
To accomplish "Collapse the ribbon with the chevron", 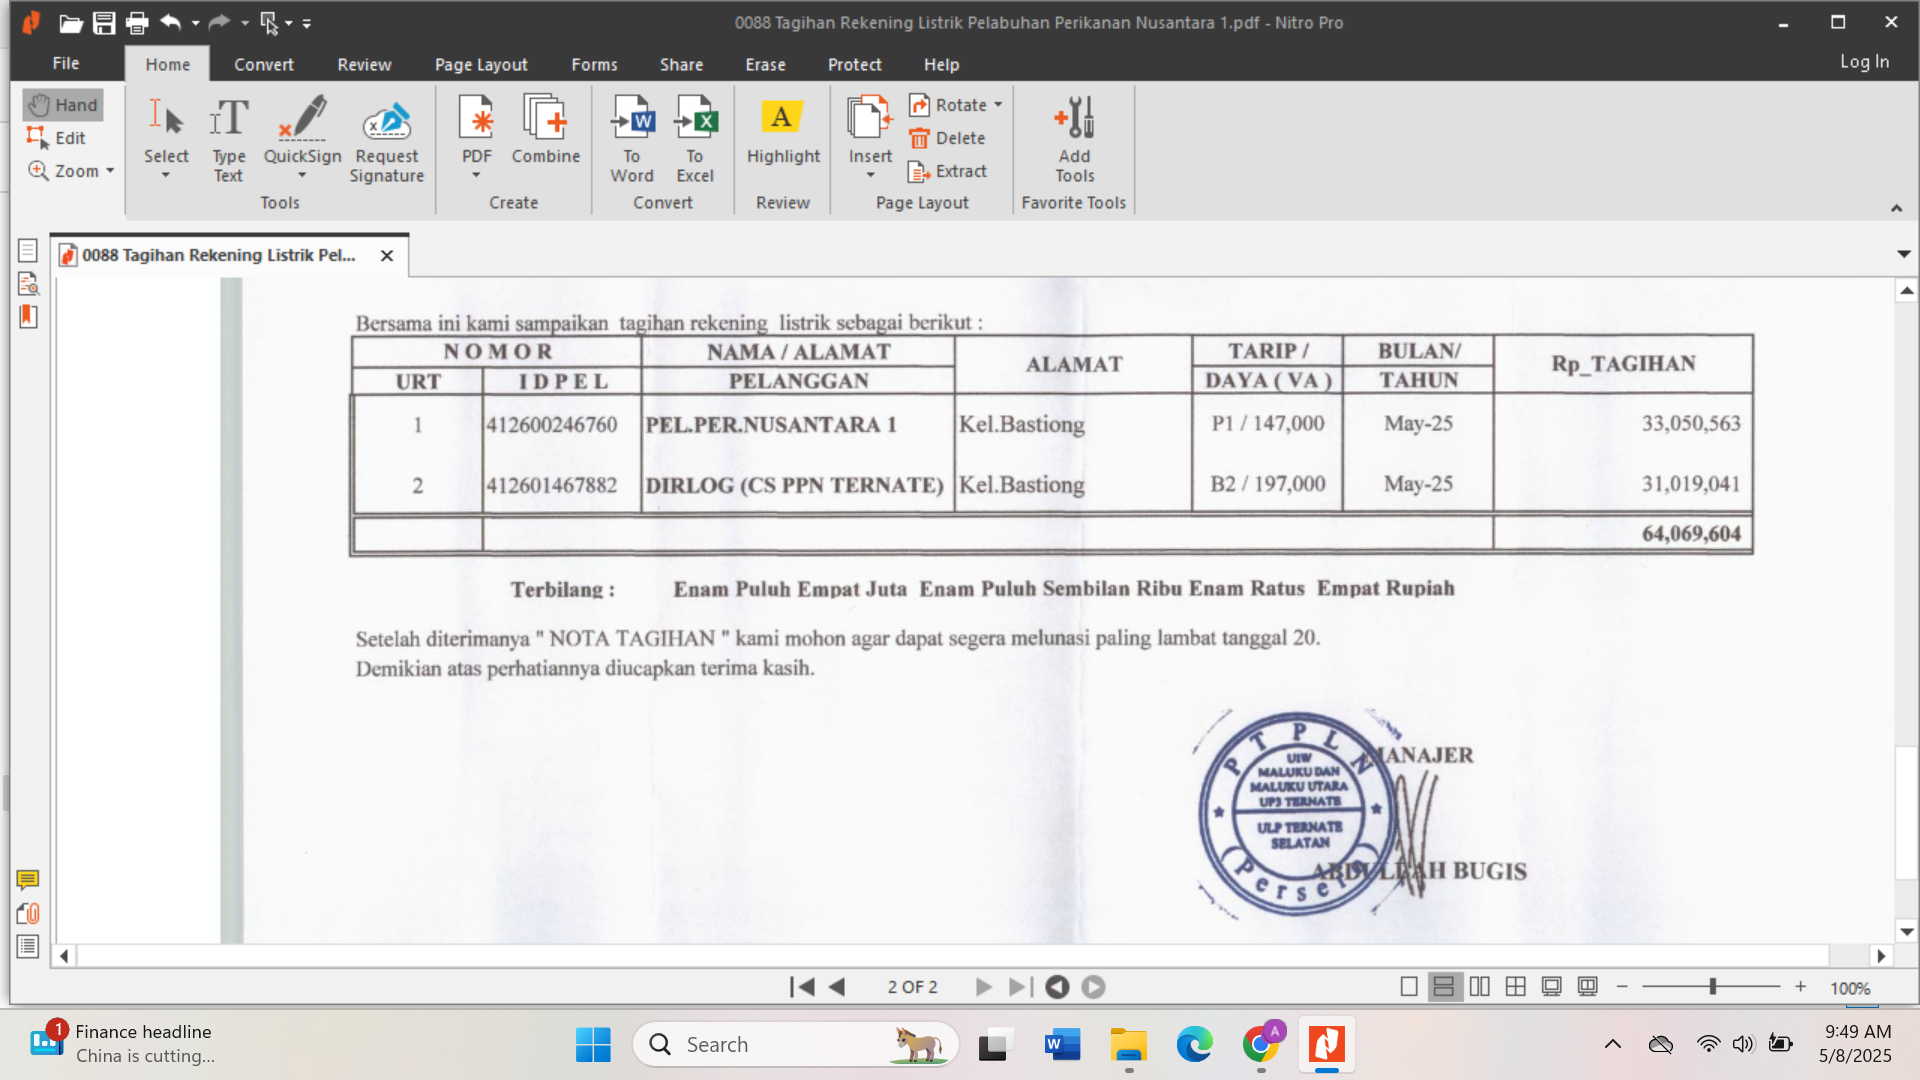I will click(1896, 208).
